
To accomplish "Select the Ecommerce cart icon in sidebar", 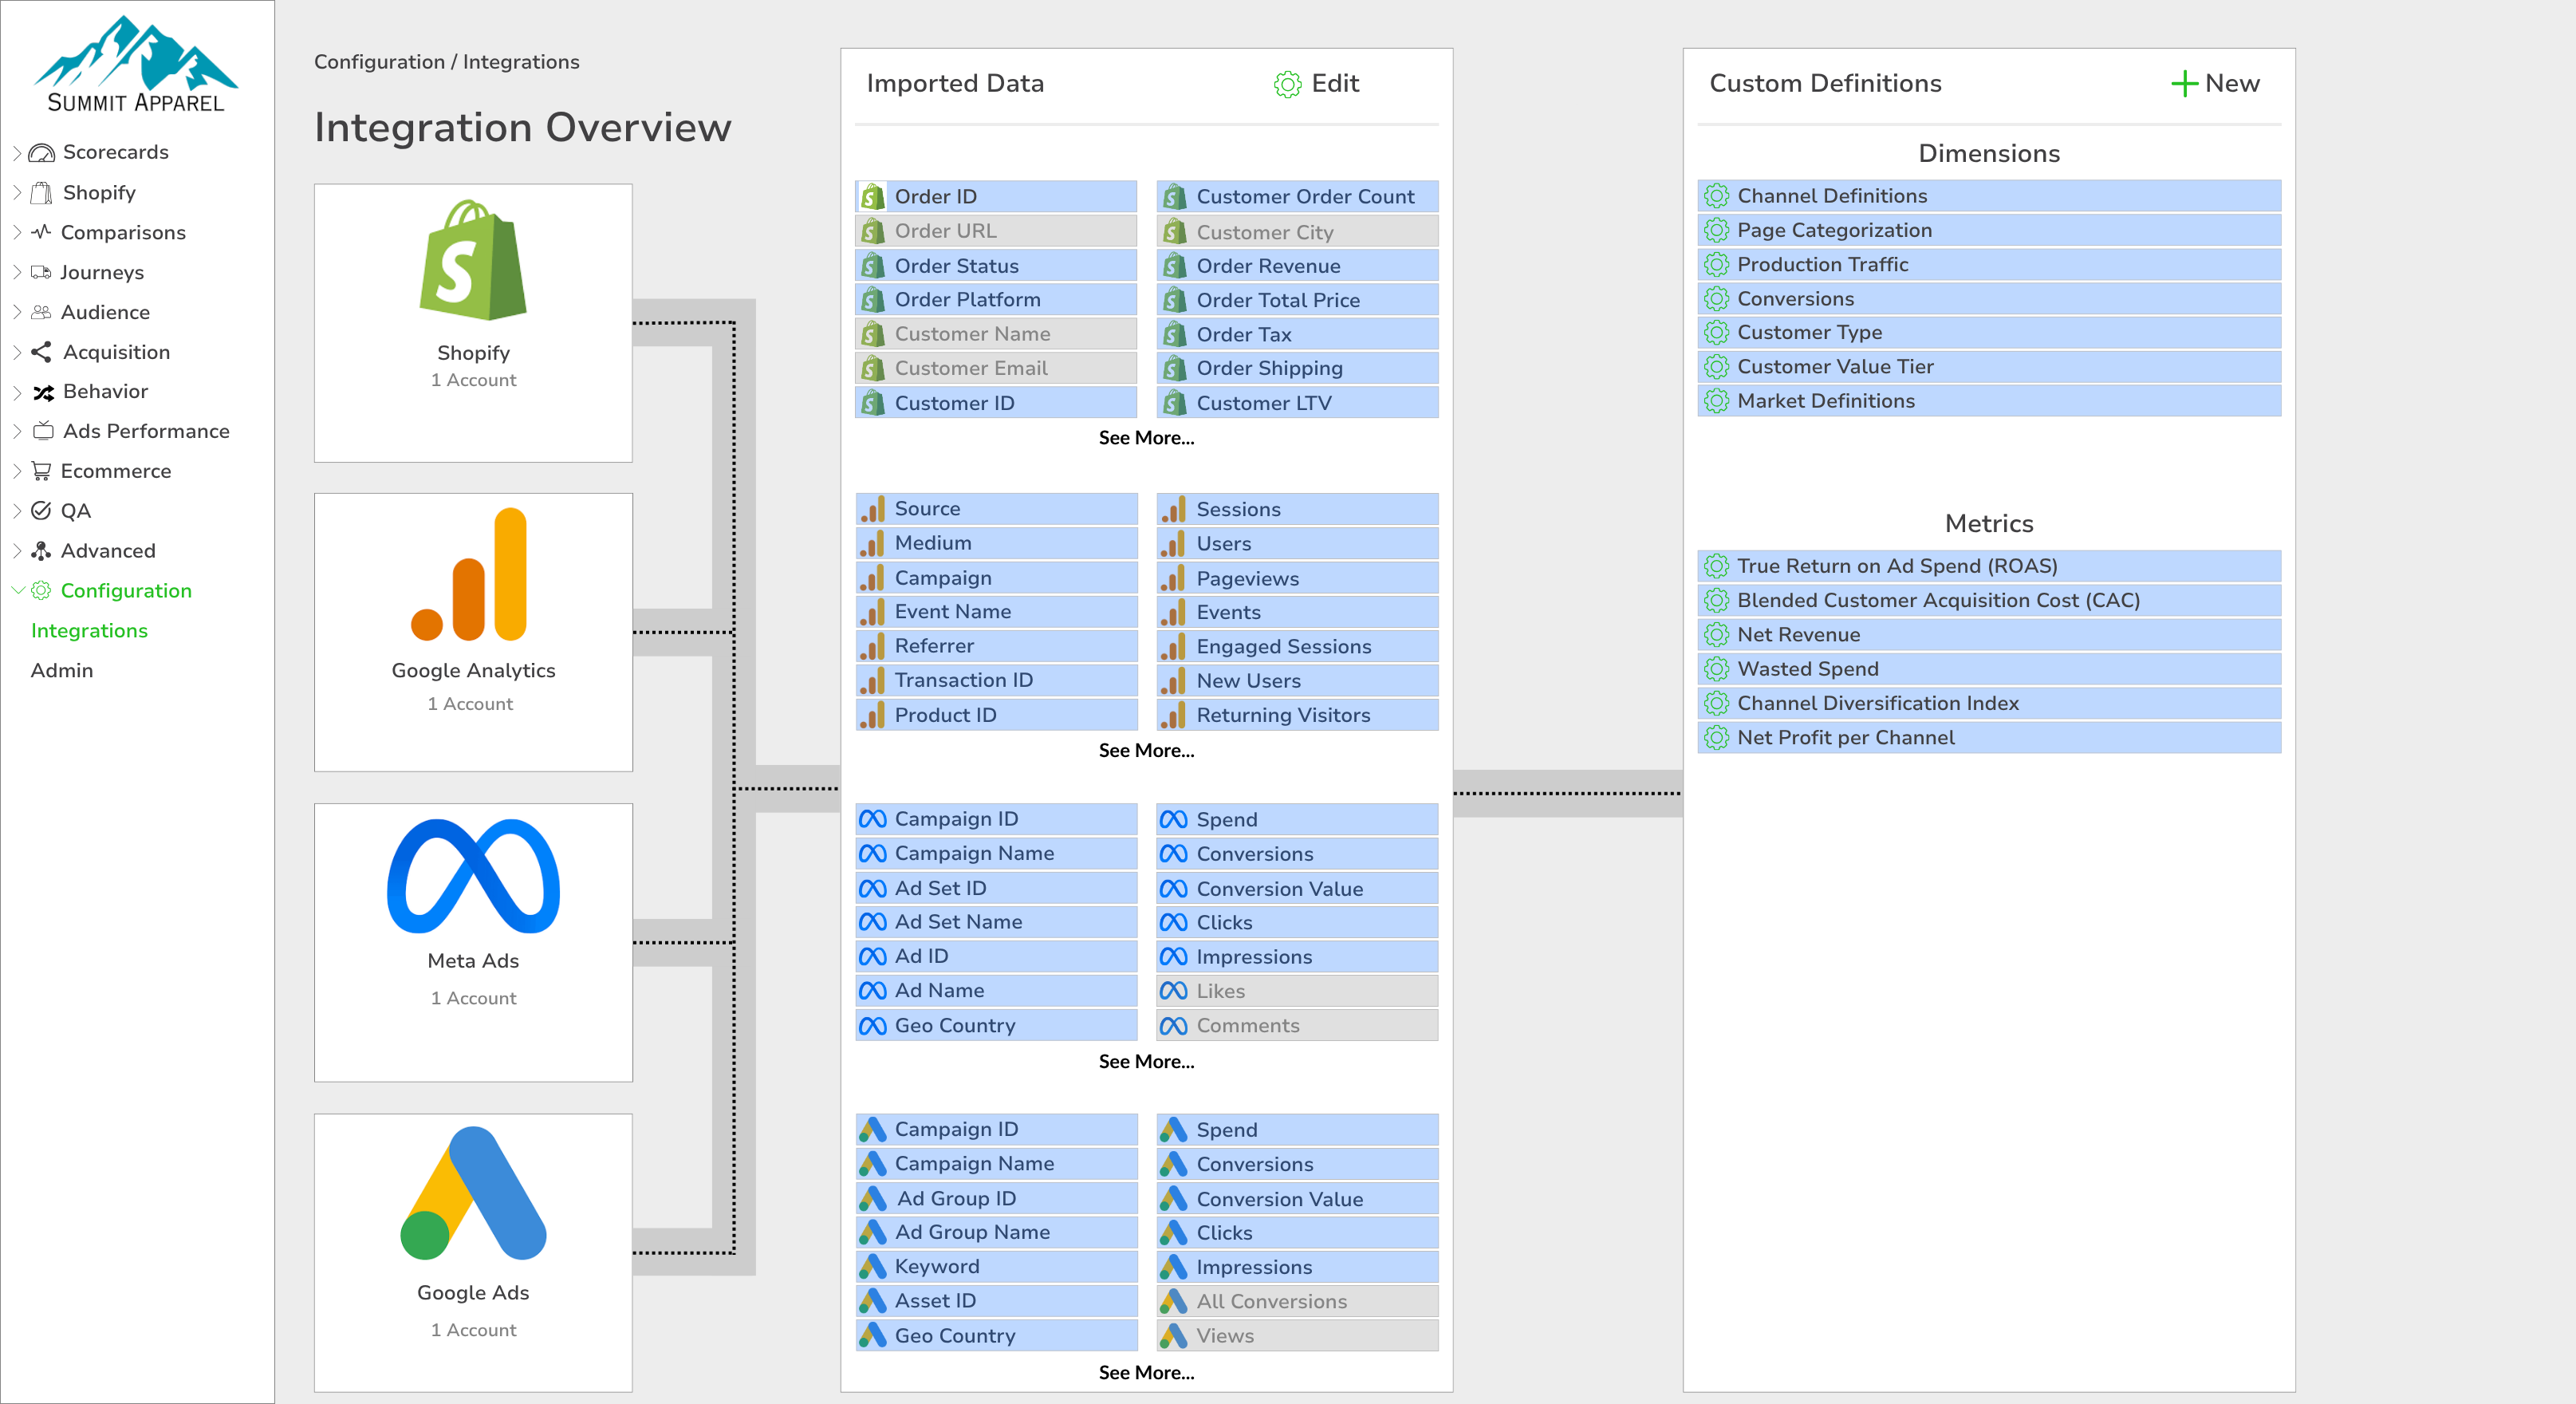I will (40, 471).
